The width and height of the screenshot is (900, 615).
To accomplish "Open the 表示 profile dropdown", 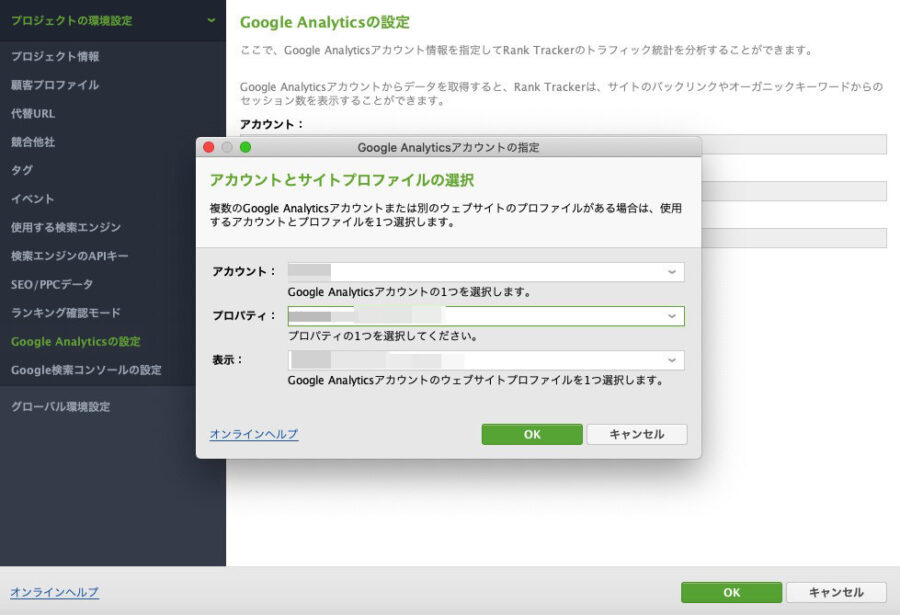I will coord(486,360).
